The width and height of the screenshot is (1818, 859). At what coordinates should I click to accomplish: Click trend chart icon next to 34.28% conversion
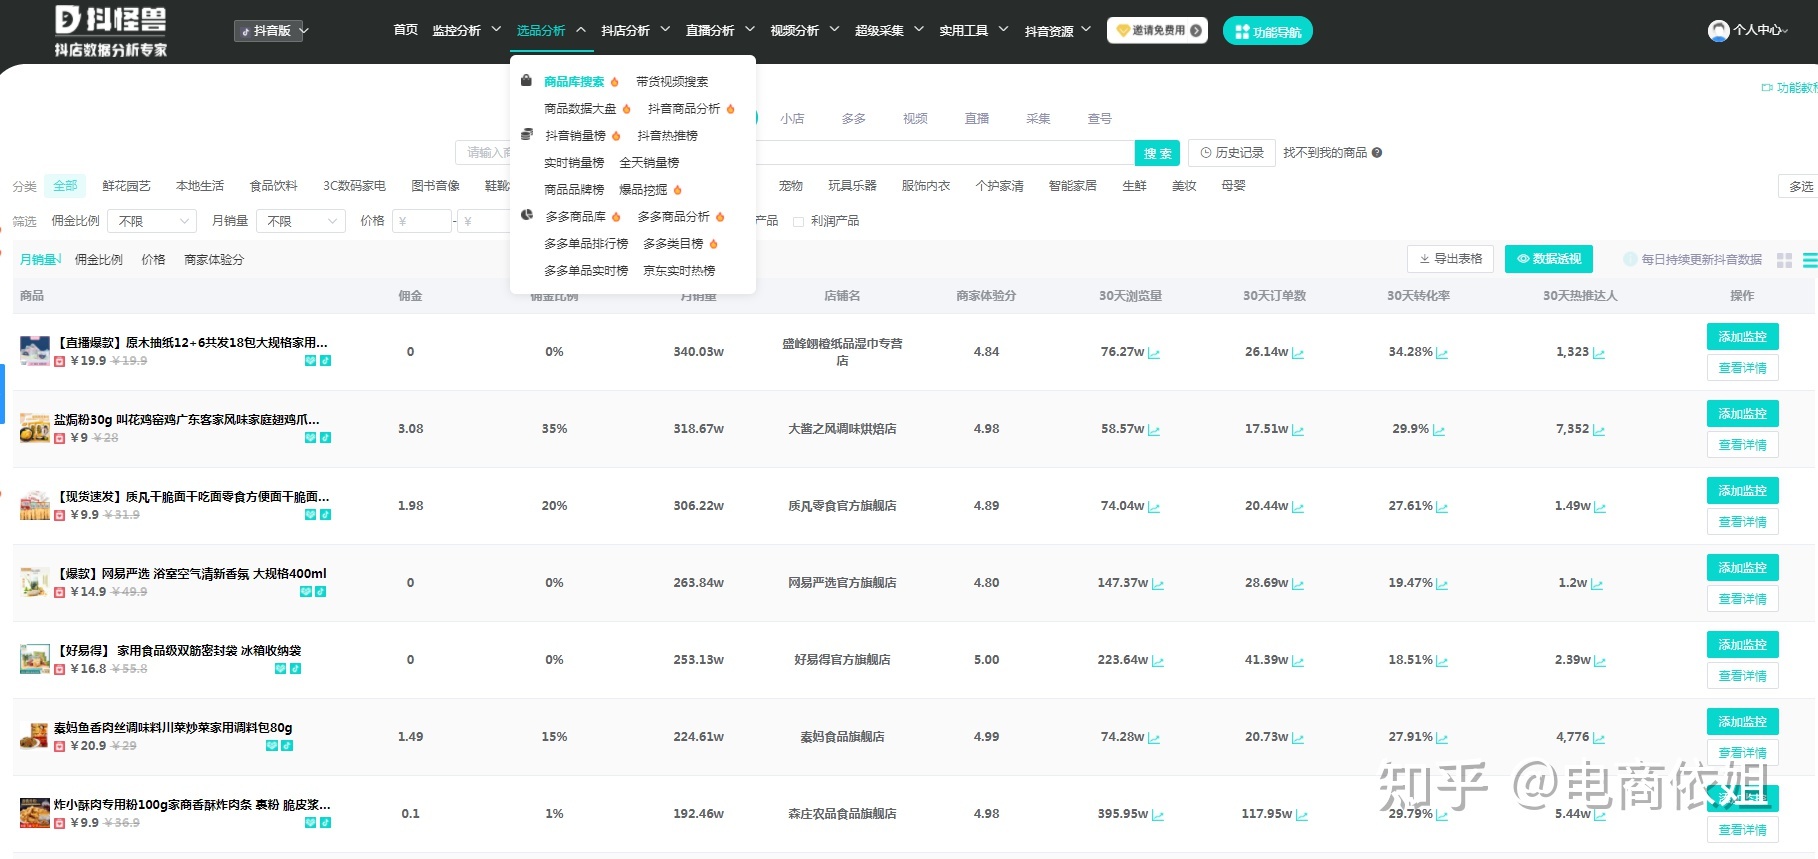[1442, 353]
